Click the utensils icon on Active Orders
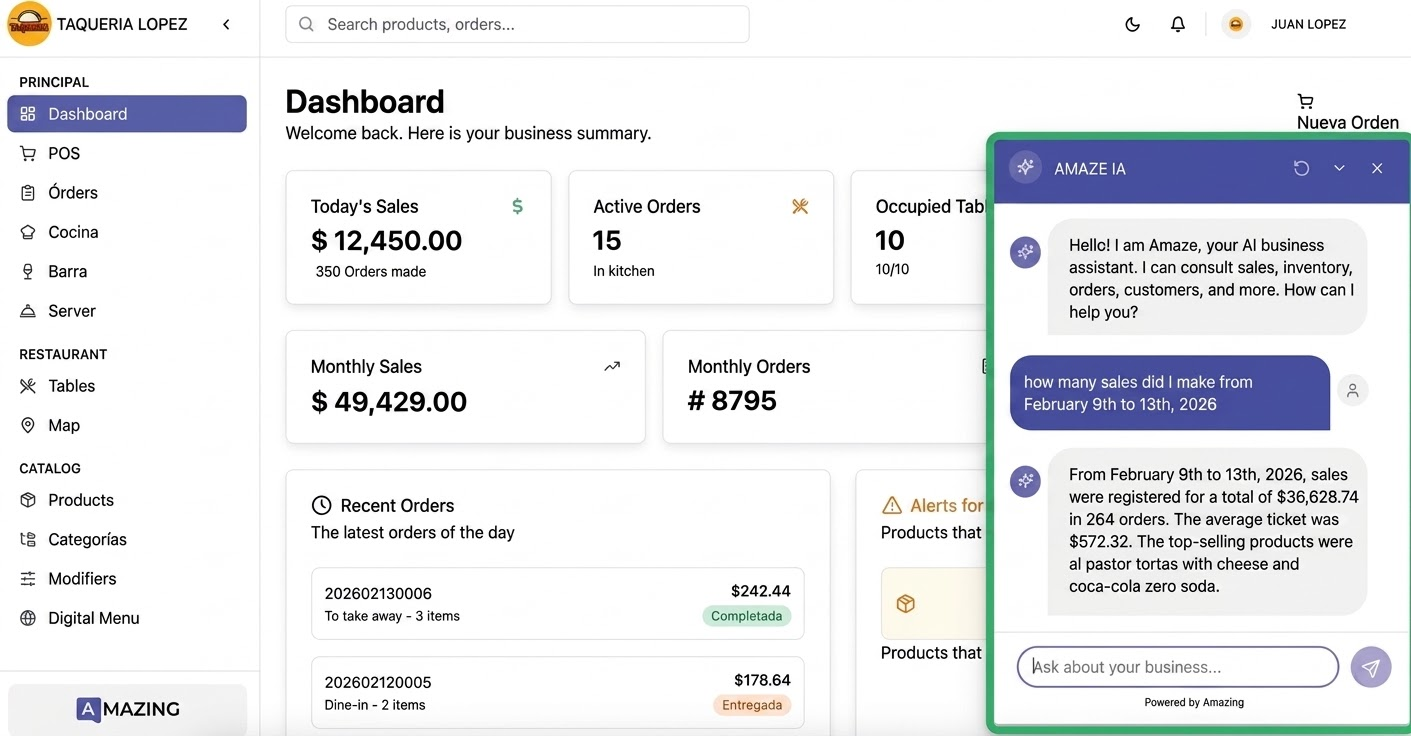 tap(800, 206)
